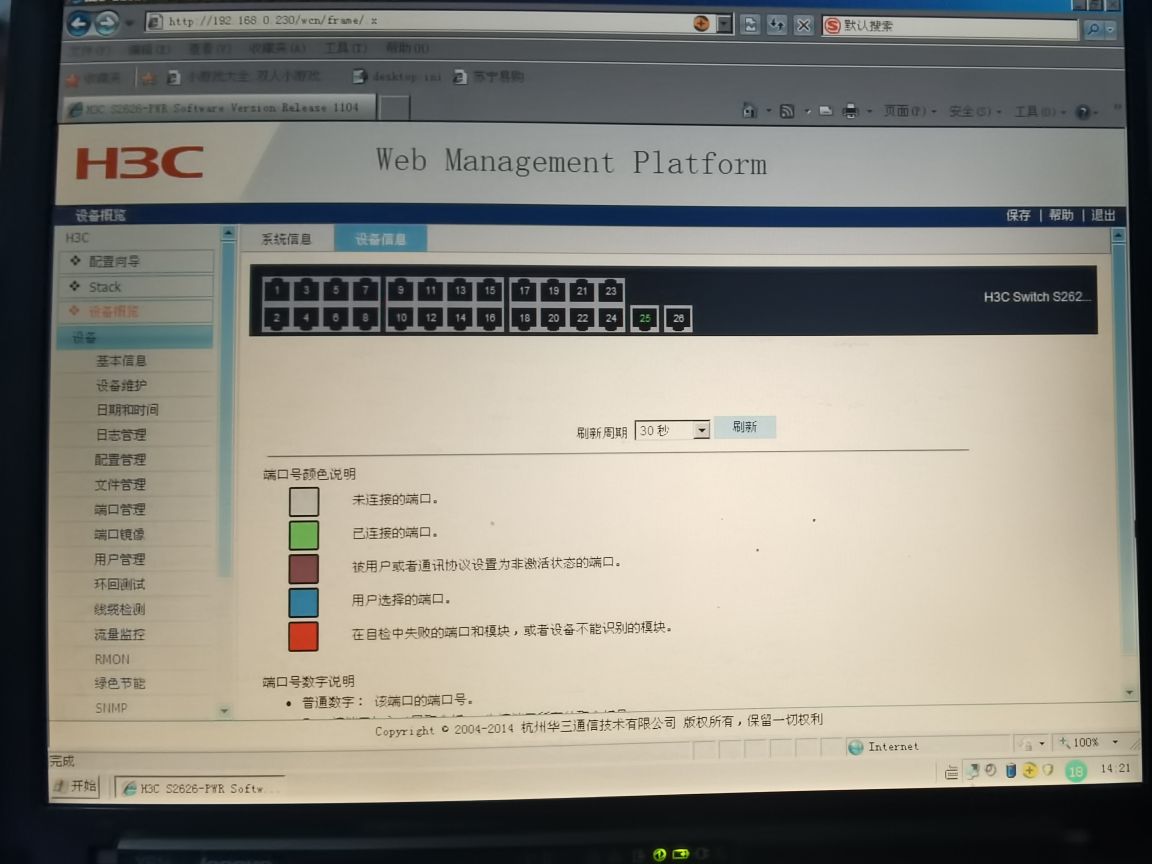Select connected green port 25
This screenshot has width=1152, height=864.
(x=644, y=318)
